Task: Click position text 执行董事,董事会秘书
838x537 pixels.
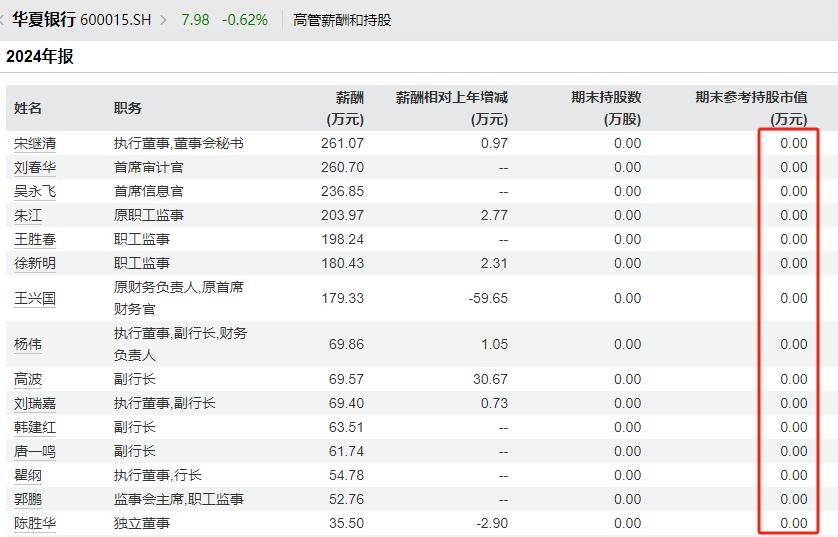Action: 179,143
